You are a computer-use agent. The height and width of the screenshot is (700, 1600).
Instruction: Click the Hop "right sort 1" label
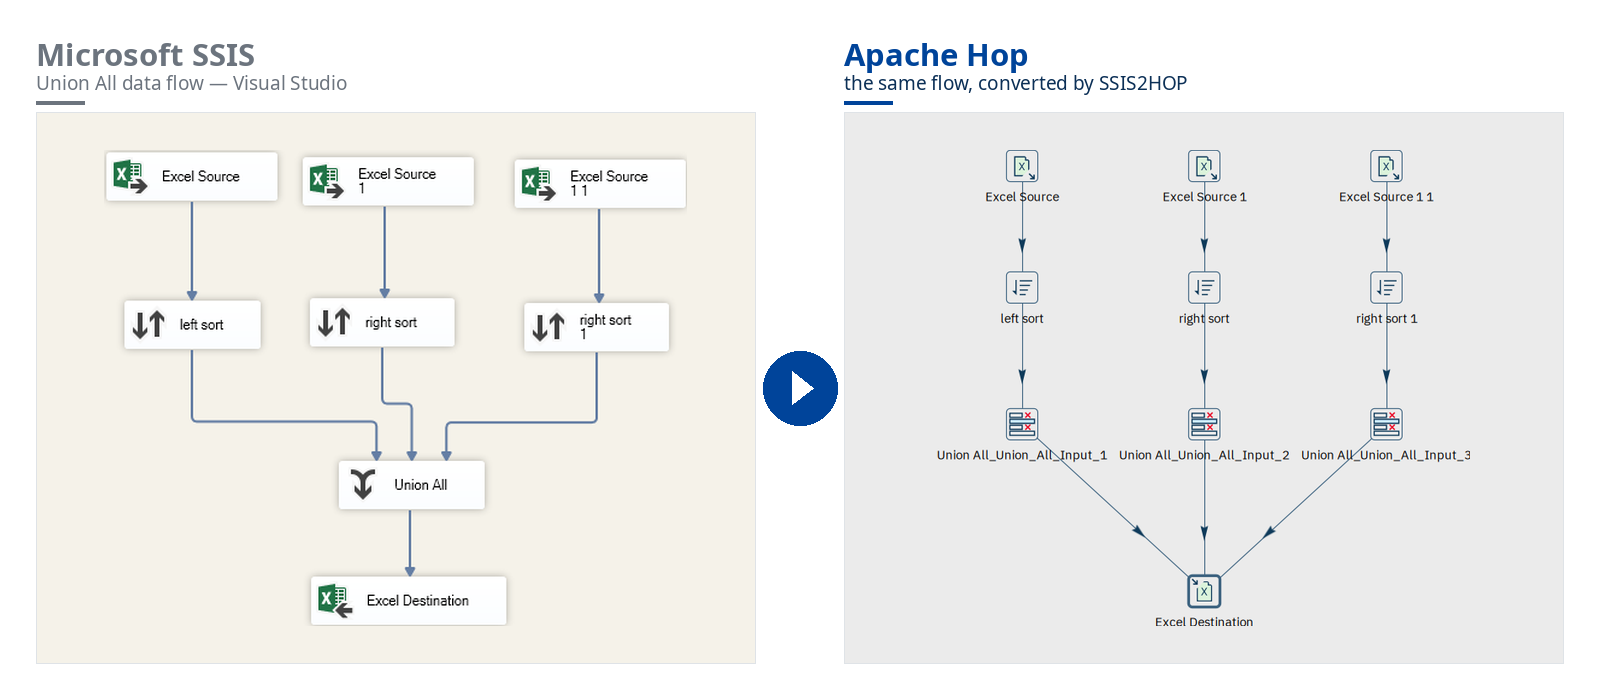pyautogui.click(x=1386, y=319)
